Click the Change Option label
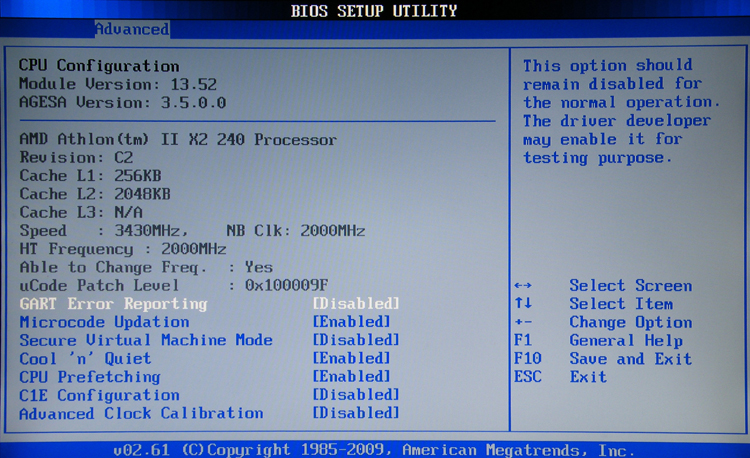 click(630, 323)
